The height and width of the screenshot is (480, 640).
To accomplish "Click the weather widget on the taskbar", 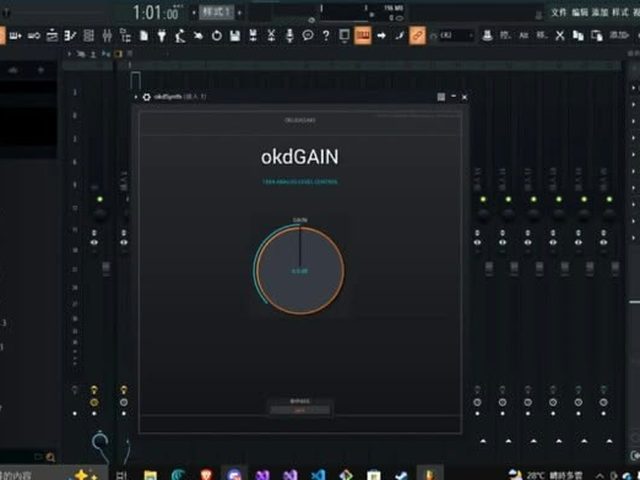I will pyautogui.click(x=545, y=475).
